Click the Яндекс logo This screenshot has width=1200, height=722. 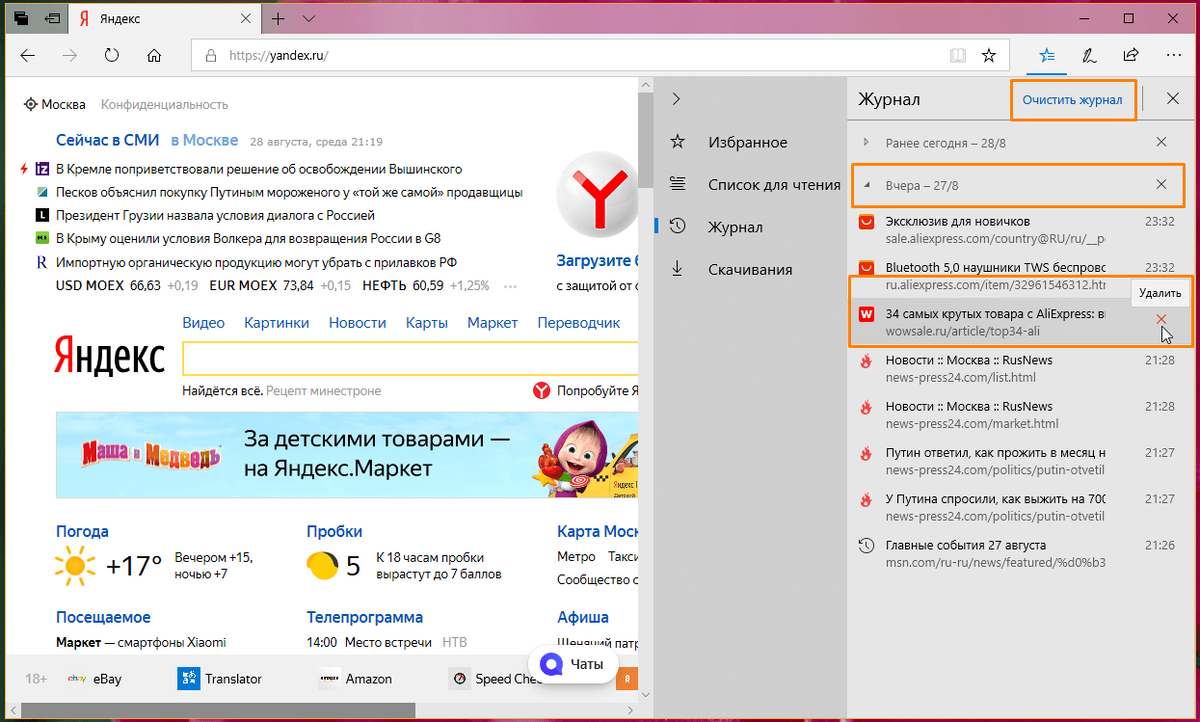click(109, 357)
